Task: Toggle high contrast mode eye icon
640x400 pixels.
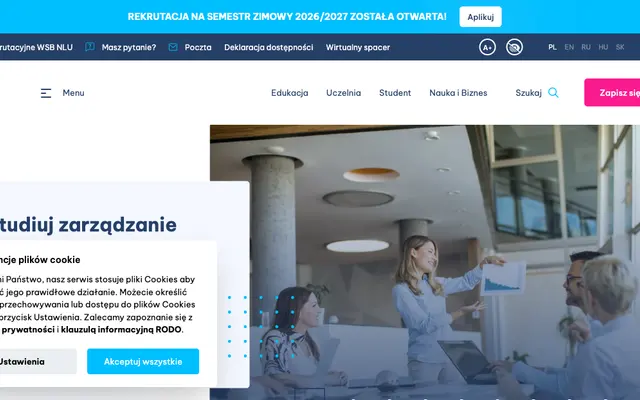Action: coord(514,47)
